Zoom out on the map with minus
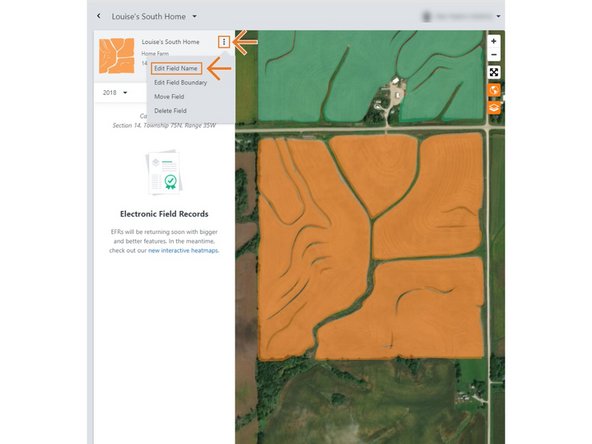Screen dimensions: 592x444 493,55
